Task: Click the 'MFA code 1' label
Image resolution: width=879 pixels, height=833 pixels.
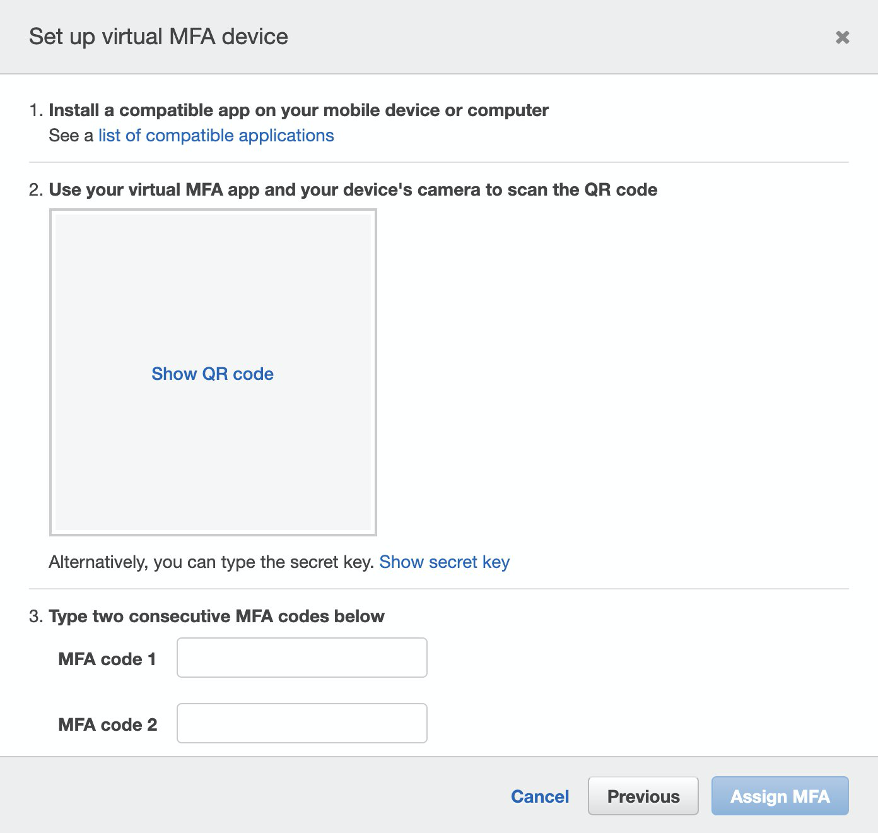Action: tap(107, 659)
